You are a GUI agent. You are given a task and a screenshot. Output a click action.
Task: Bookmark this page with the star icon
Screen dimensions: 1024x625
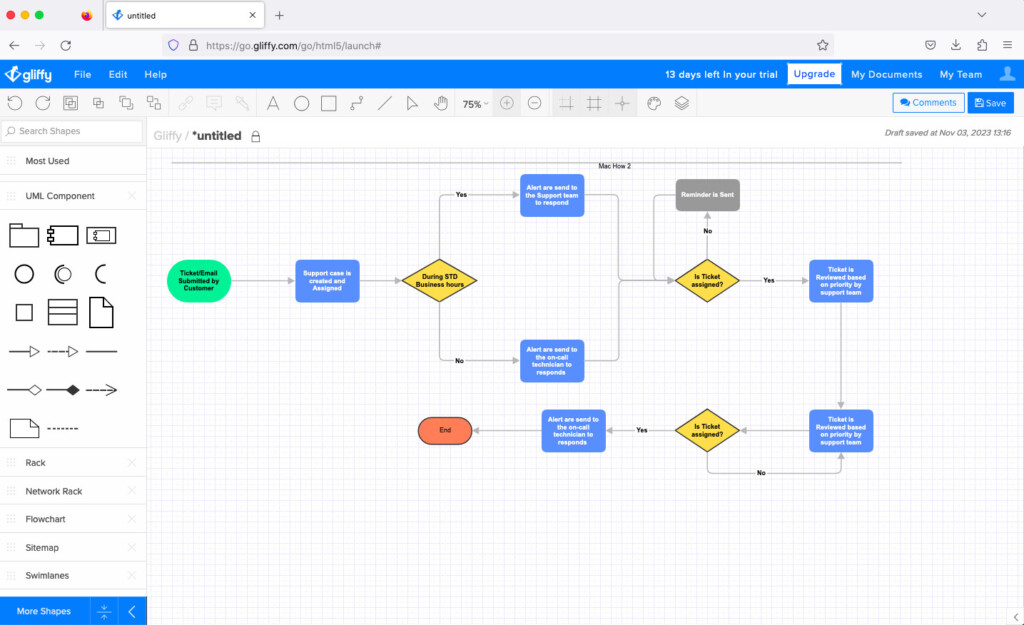pos(822,45)
